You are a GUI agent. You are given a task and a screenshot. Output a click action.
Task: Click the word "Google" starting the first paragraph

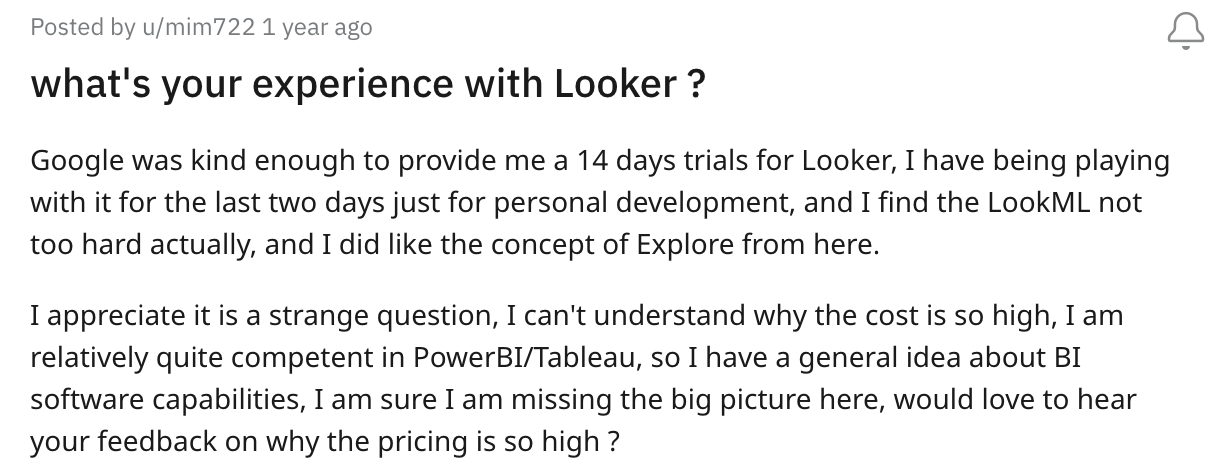click(75, 161)
